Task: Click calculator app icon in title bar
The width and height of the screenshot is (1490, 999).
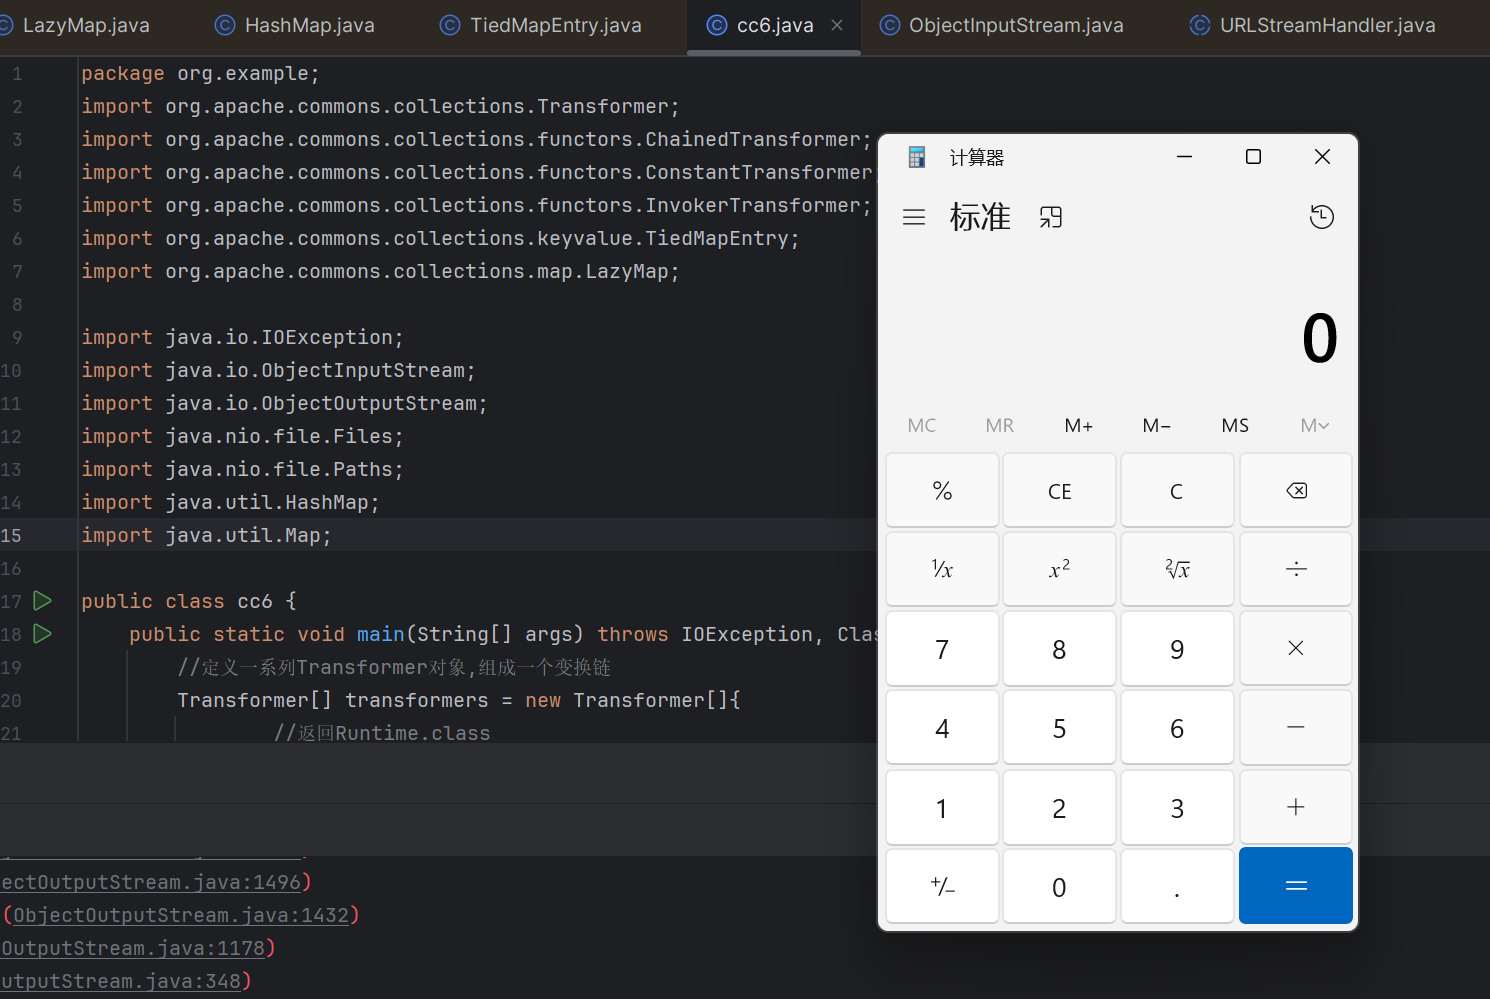Action: (916, 157)
